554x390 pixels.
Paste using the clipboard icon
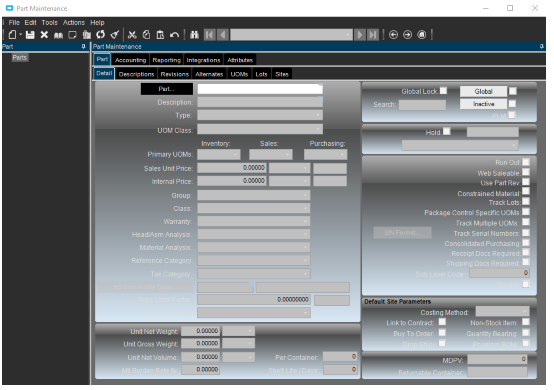(x=160, y=35)
